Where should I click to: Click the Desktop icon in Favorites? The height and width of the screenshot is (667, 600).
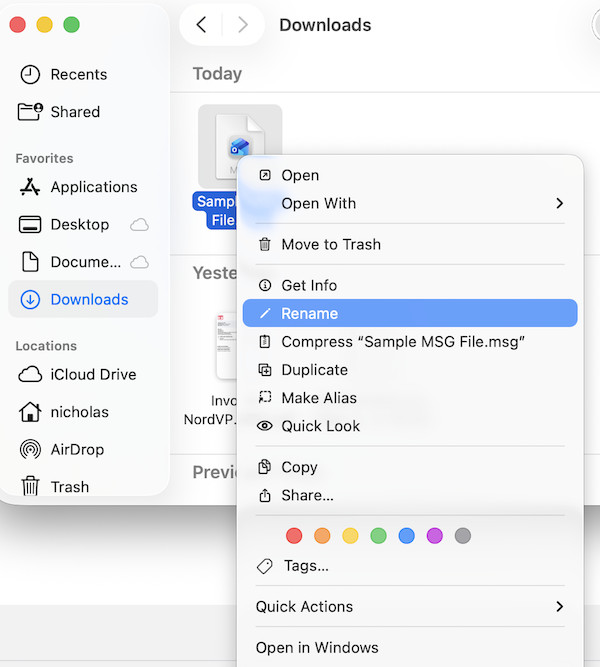[31, 225]
